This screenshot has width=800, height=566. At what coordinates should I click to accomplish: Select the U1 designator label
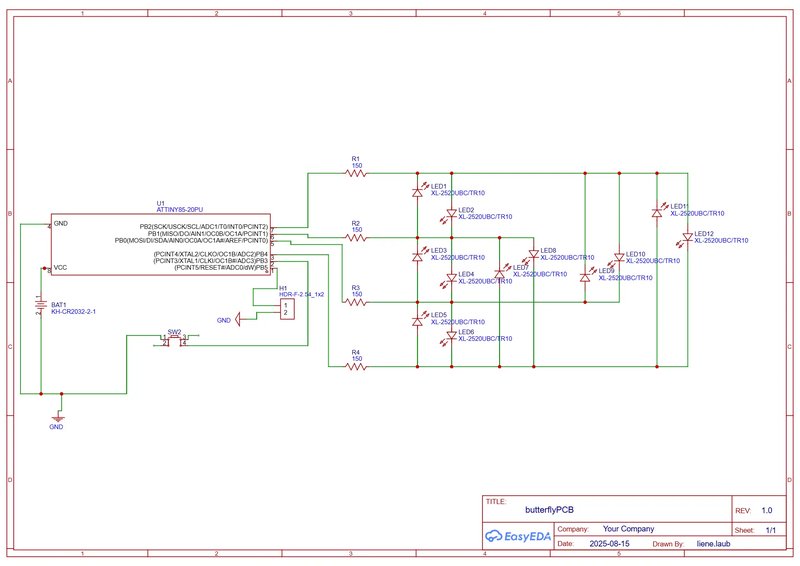(161, 203)
